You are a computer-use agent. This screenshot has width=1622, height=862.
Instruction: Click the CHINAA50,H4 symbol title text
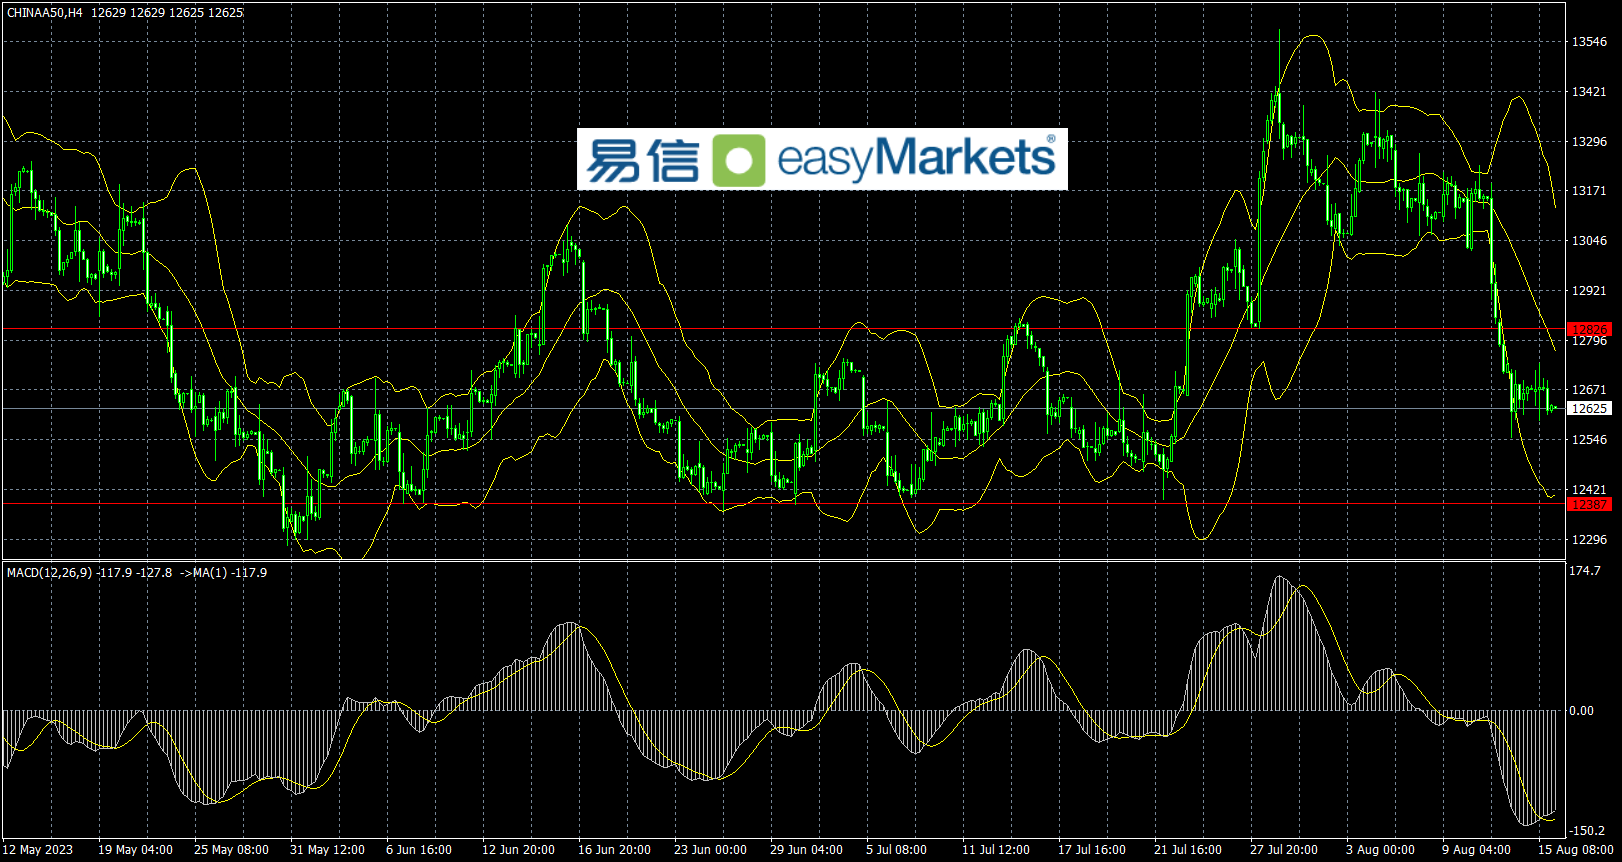coord(45,13)
